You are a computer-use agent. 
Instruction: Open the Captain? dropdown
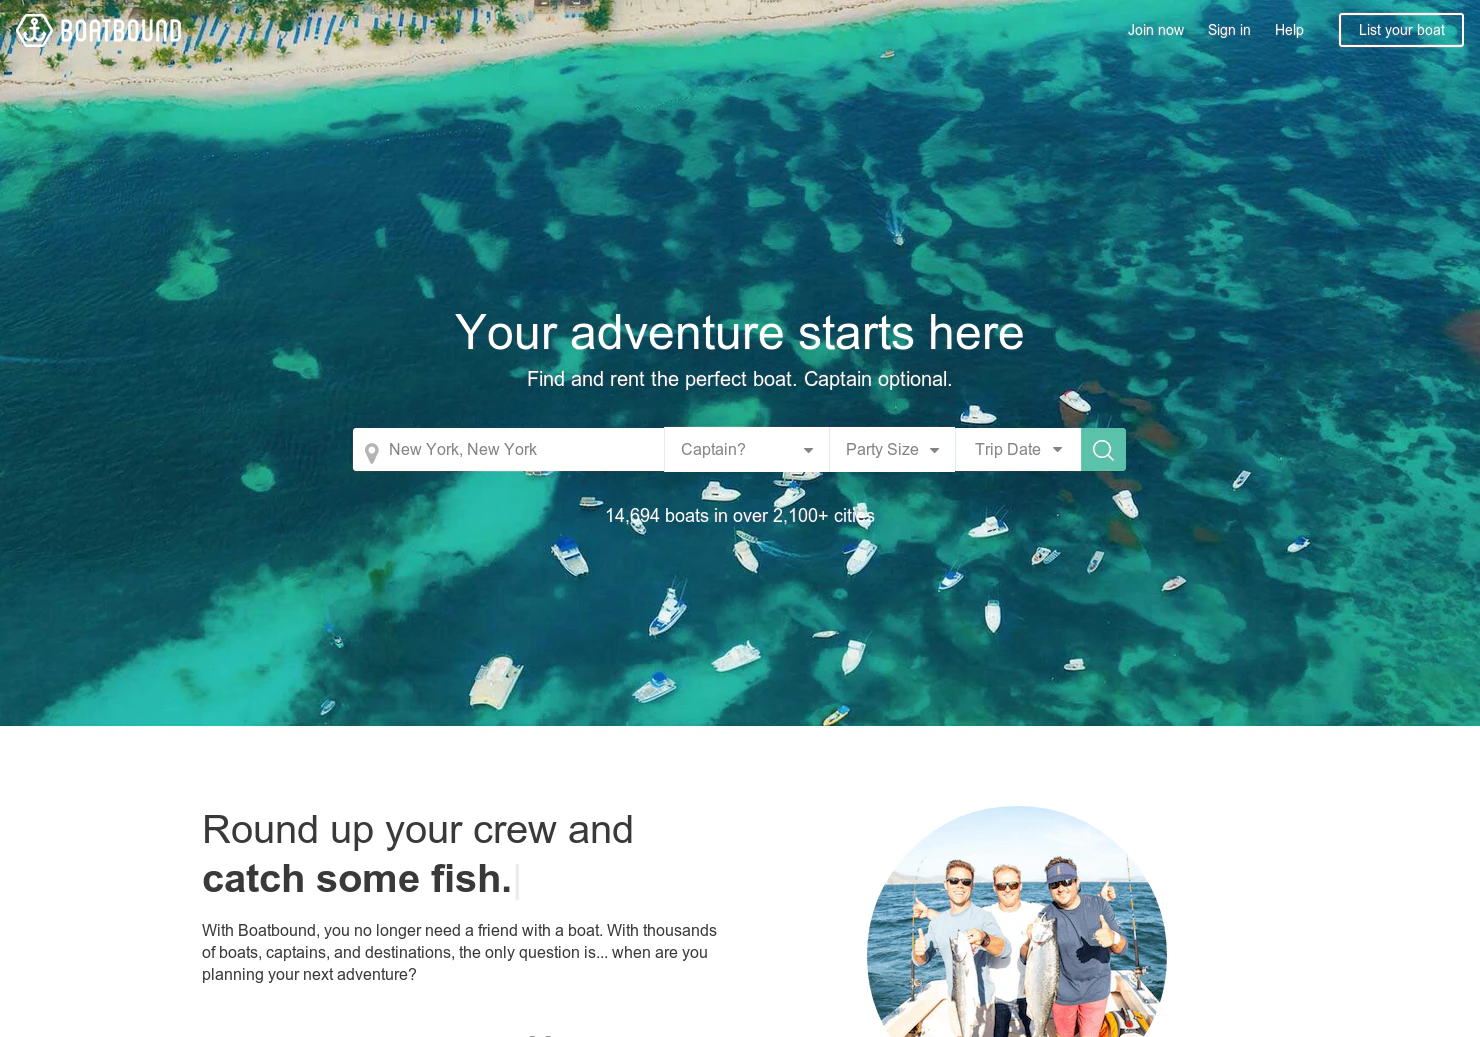click(x=747, y=450)
